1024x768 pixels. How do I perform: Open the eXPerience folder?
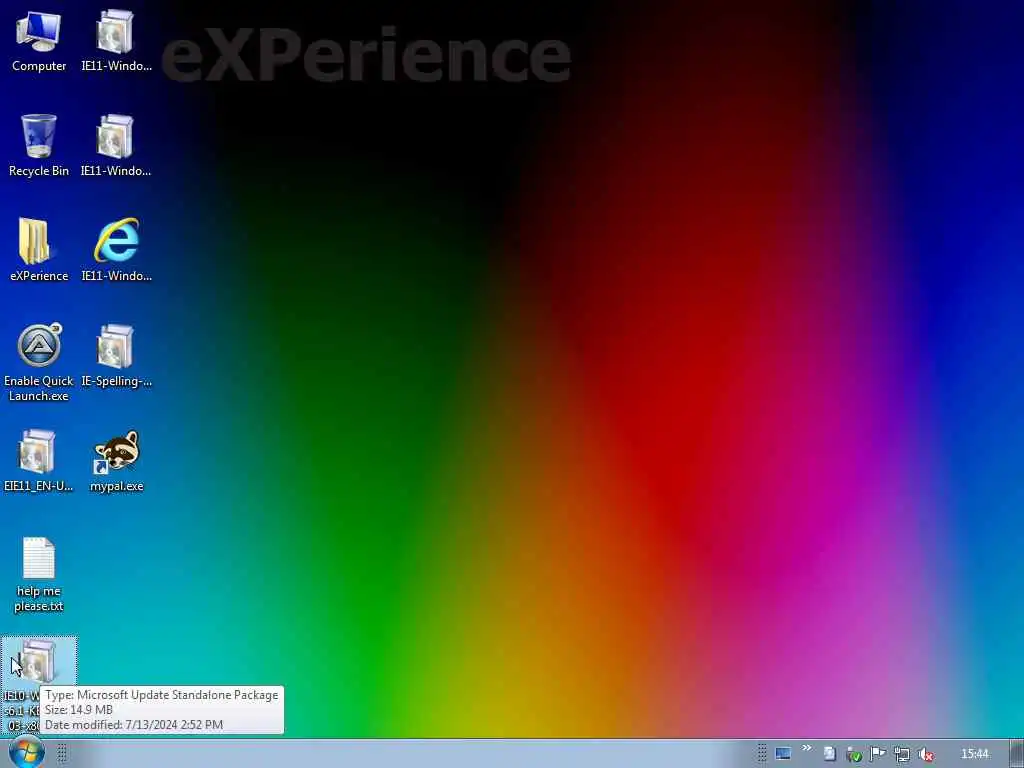tap(39, 249)
